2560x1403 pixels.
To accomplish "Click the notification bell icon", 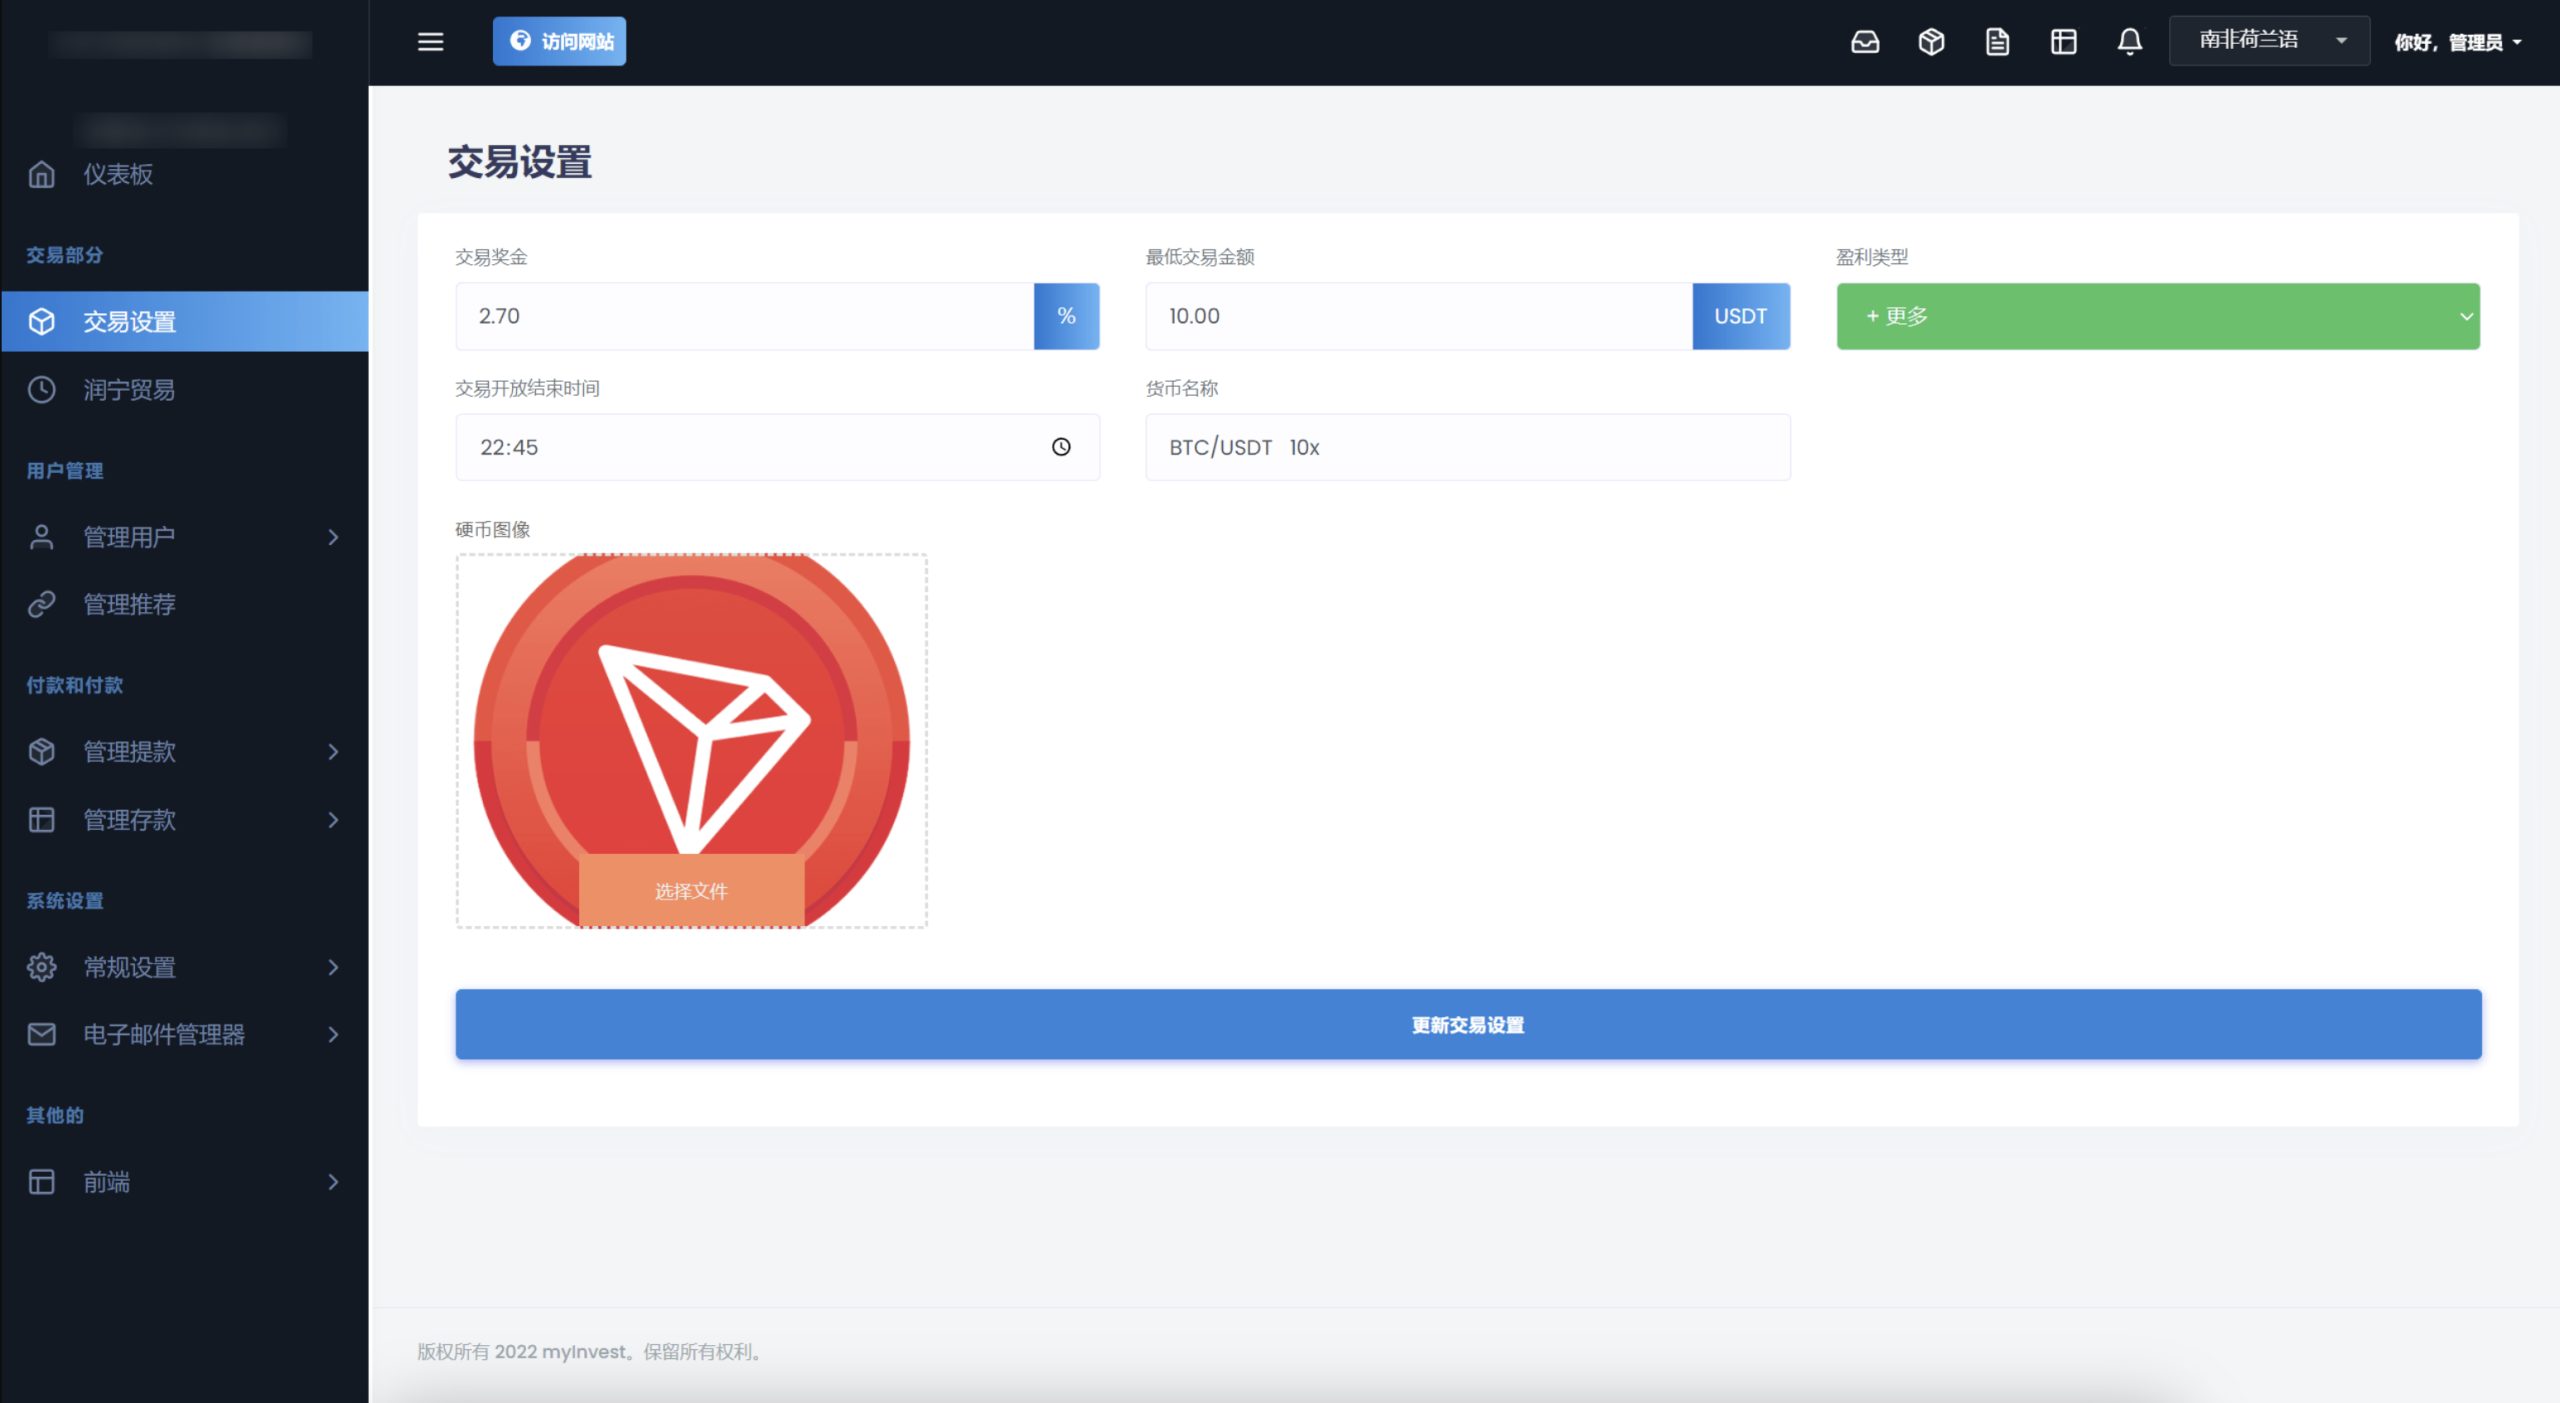I will point(2128,40).
